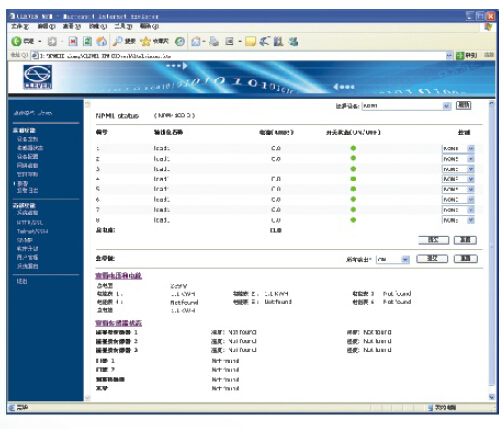Click the green Refresh page icon
The image size is (501, 429).
coord(87,41)
